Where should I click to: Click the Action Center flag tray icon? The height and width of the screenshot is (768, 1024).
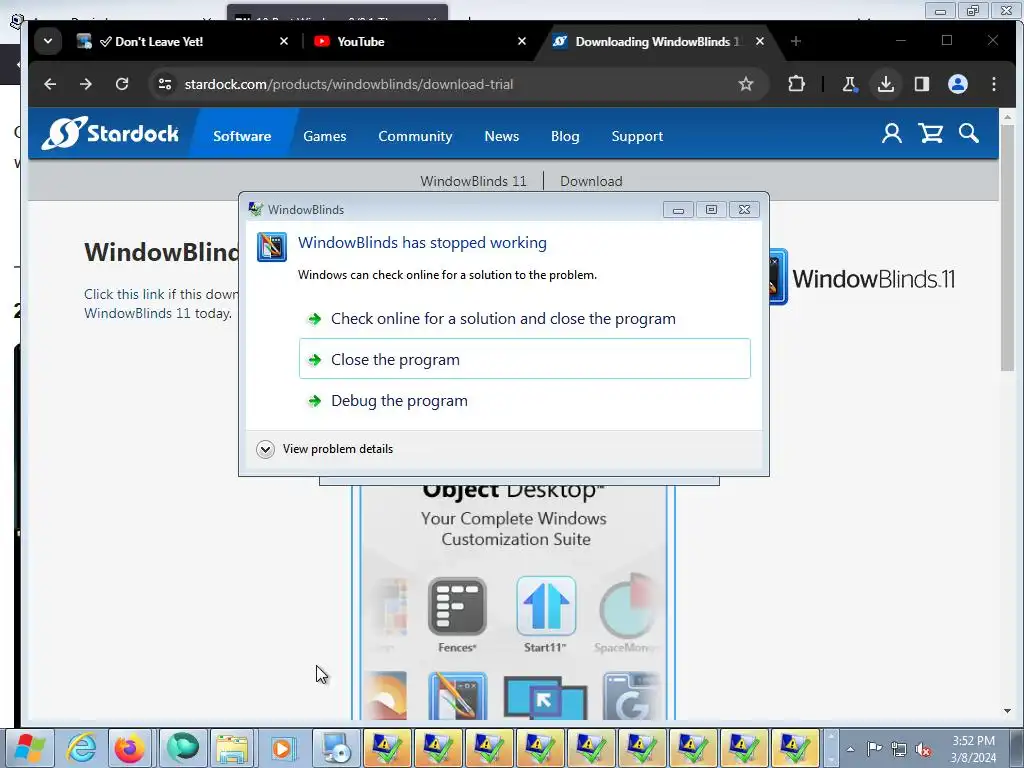874,749
